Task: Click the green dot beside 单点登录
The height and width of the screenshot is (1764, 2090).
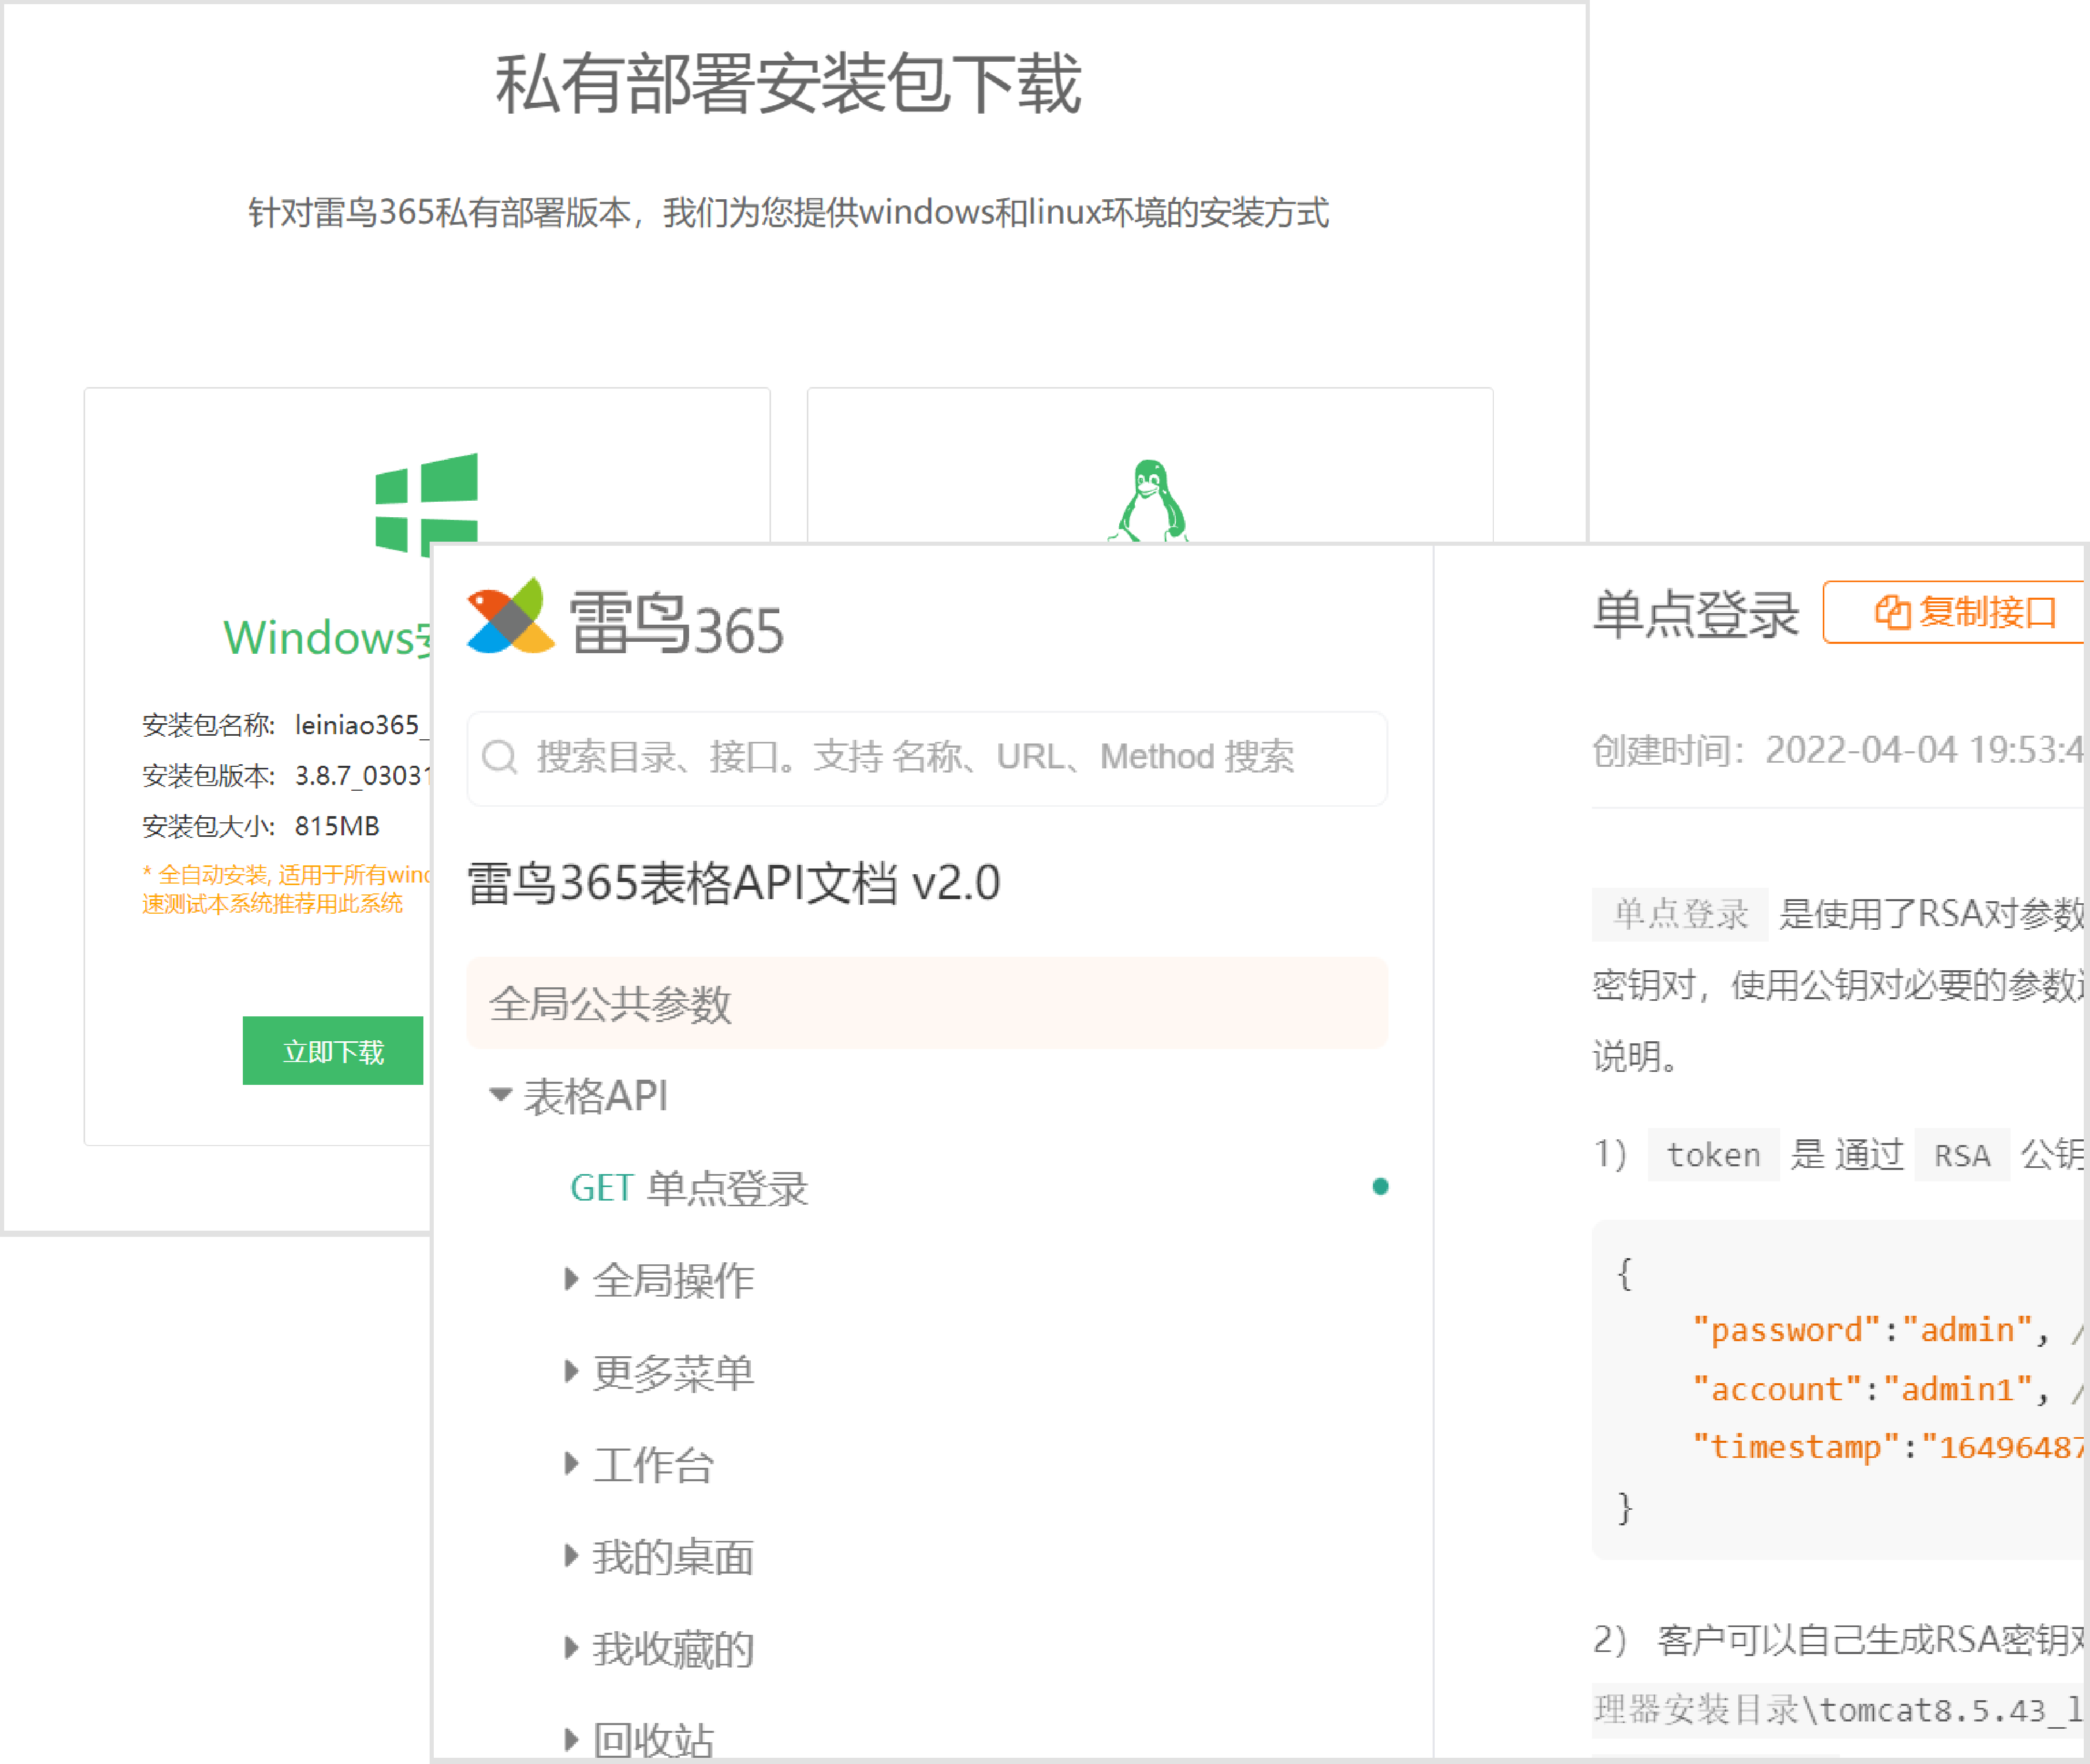Action: 1380,1186
